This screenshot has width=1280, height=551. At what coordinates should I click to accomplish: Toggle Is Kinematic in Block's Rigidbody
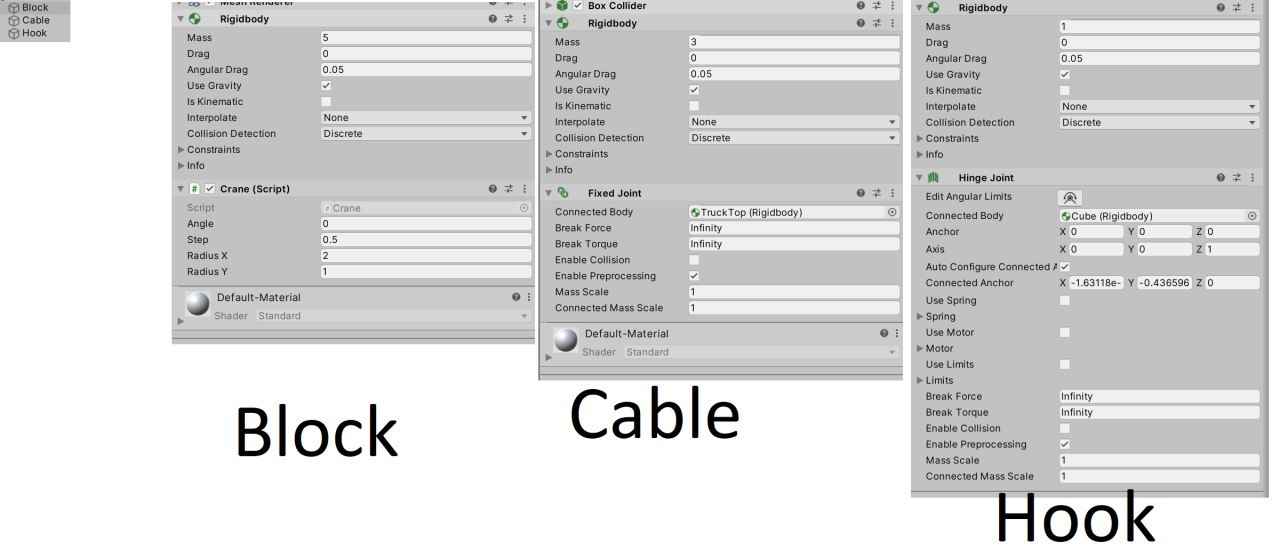[326, 102]
